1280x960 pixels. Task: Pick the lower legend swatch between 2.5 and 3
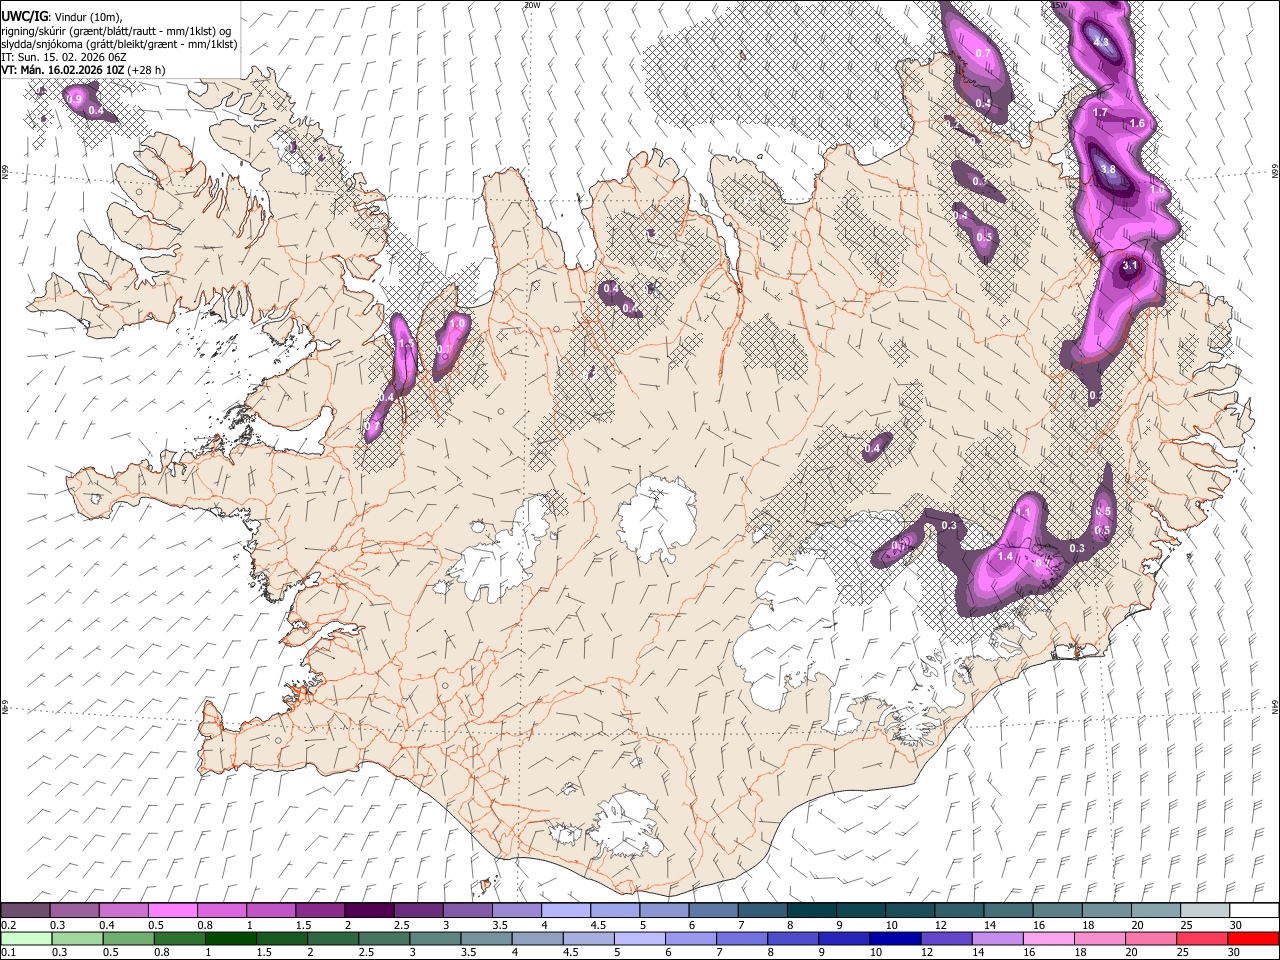pos(384,939)
